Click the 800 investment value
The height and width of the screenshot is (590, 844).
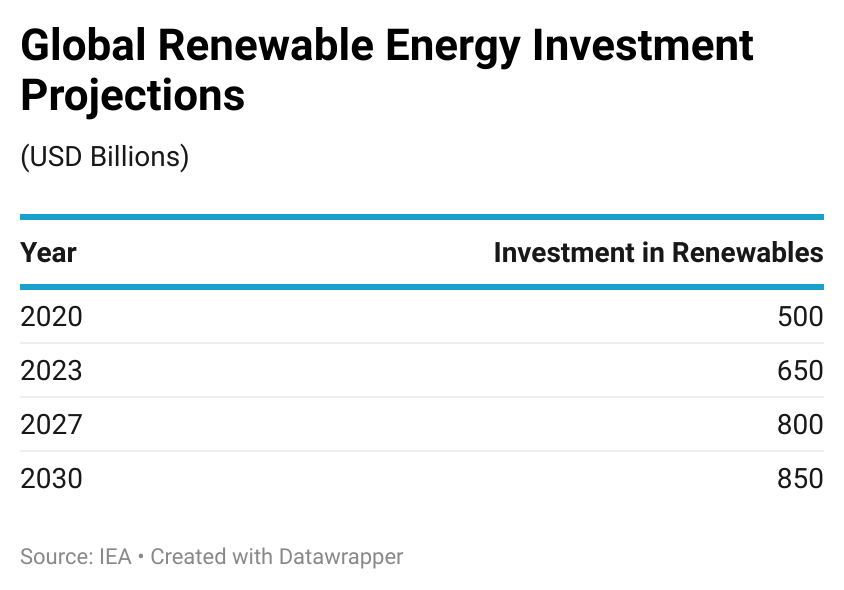pos(800,425)
